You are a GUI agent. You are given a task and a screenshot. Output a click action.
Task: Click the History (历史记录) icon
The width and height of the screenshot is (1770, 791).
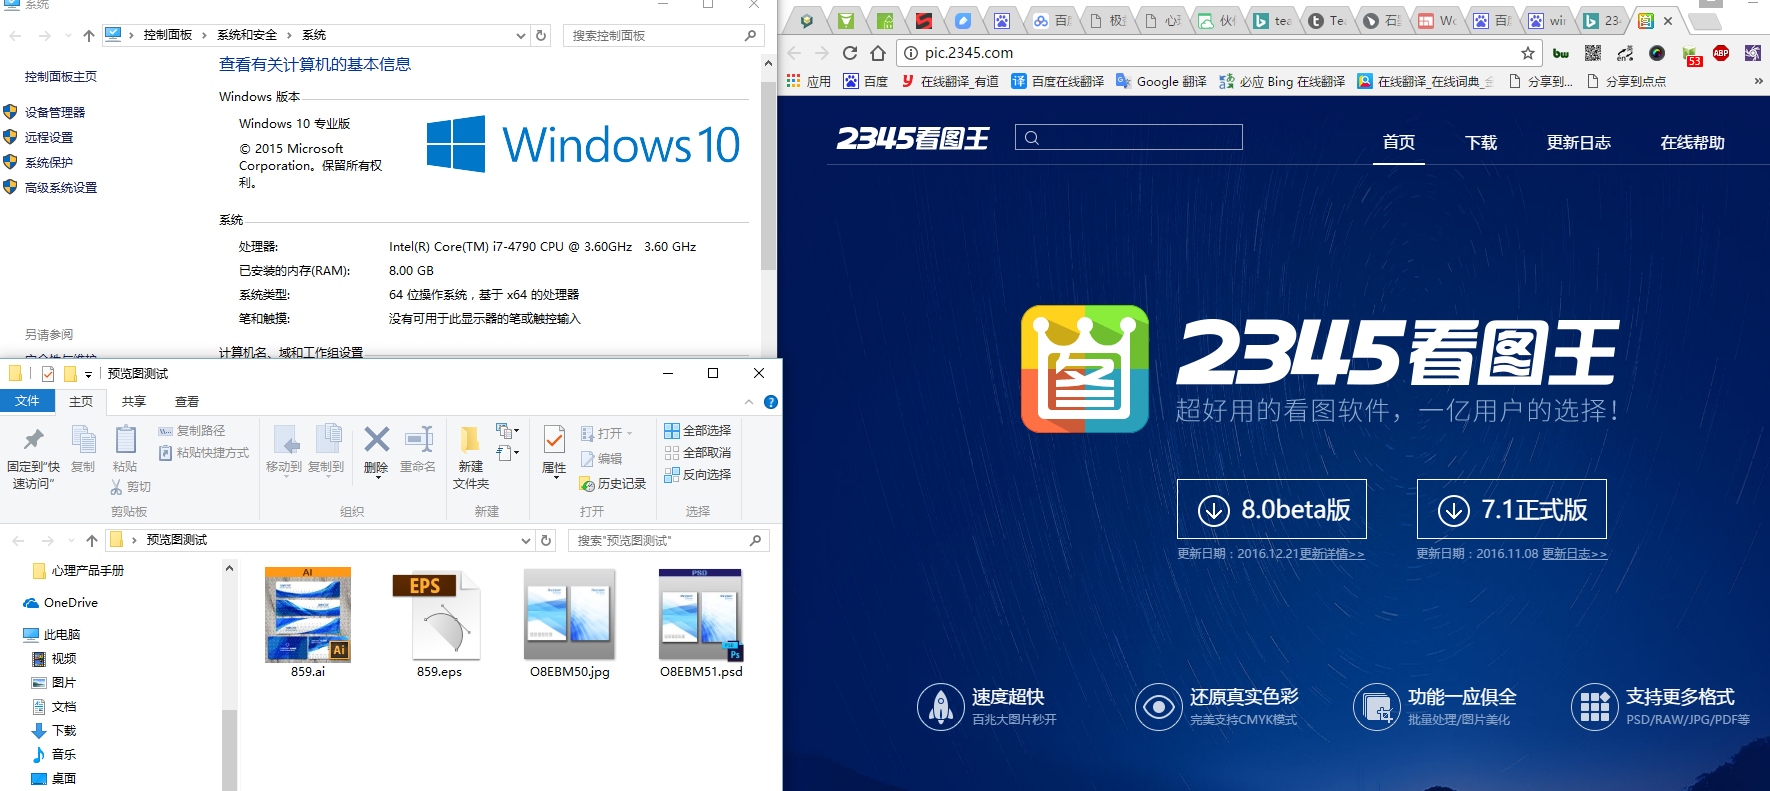tap(587, 484)
